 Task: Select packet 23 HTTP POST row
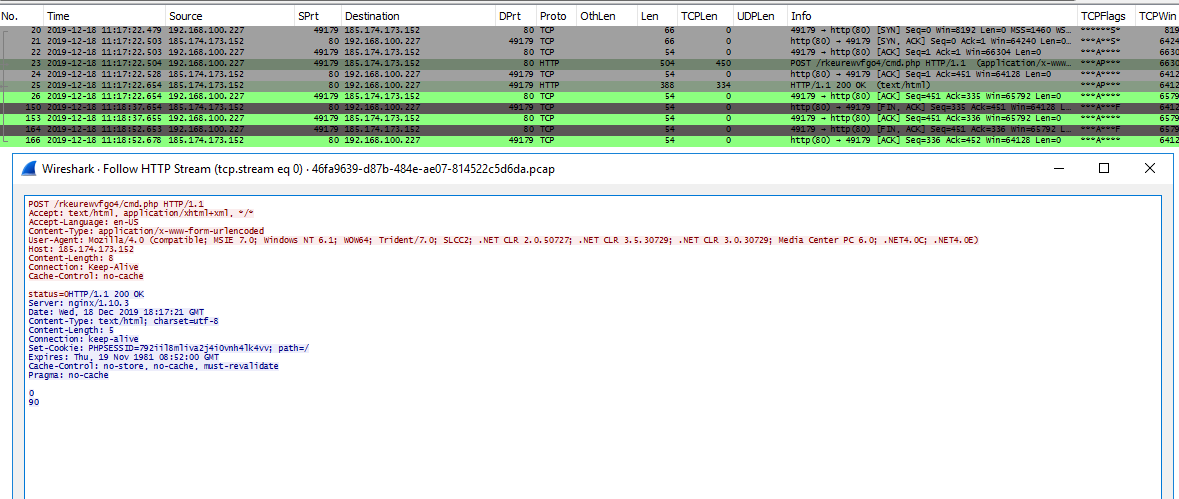590,63
